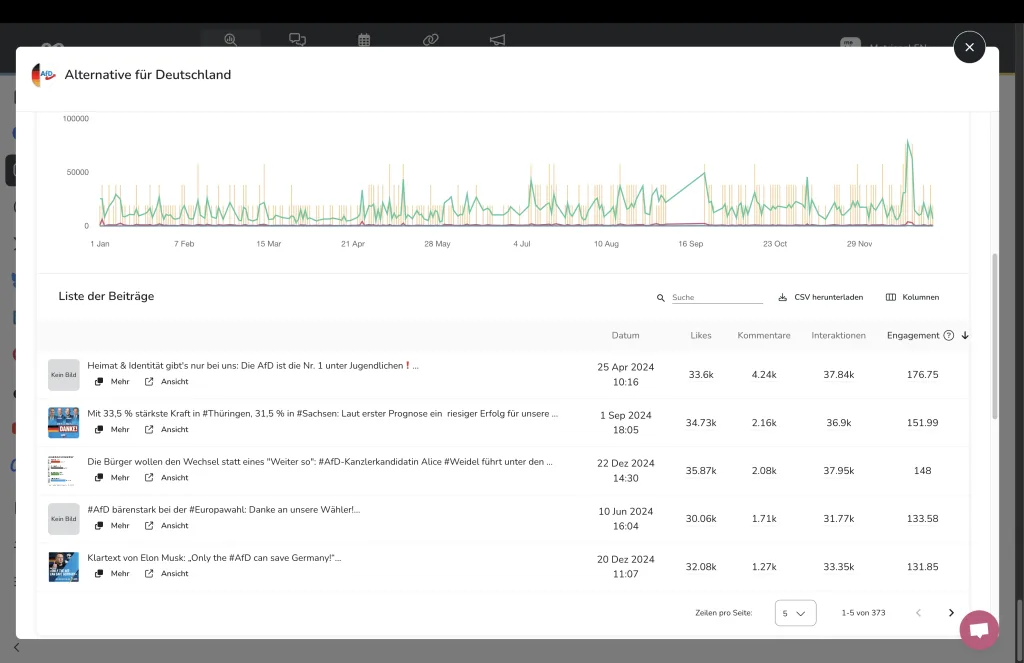1024x663 pixels.
Task: Click the search magnifier icon in list header
Action: tap(660, 298)
